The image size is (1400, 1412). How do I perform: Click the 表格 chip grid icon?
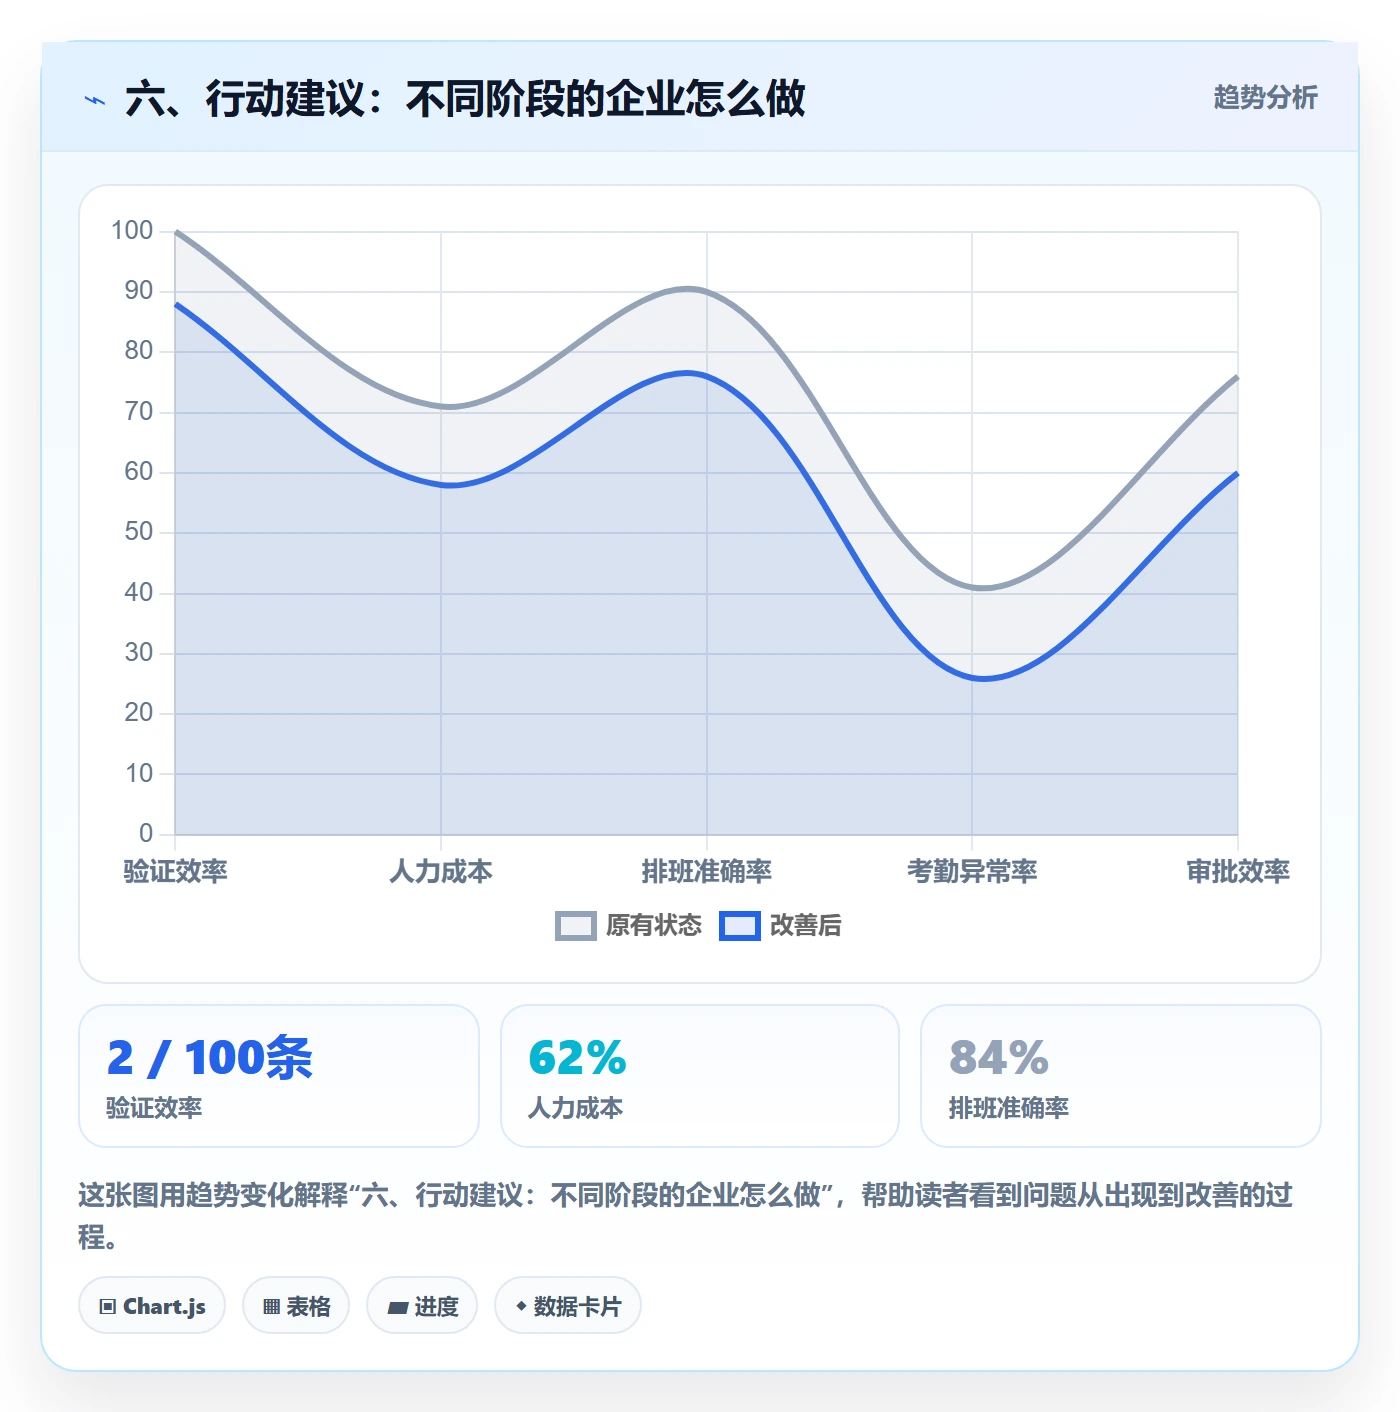point(271,1306)
